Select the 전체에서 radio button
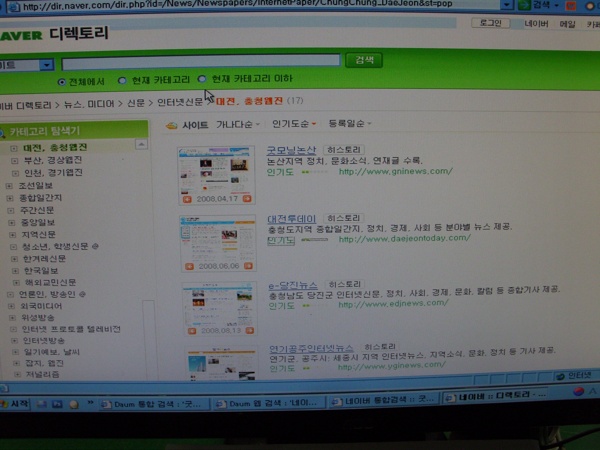 62,82
